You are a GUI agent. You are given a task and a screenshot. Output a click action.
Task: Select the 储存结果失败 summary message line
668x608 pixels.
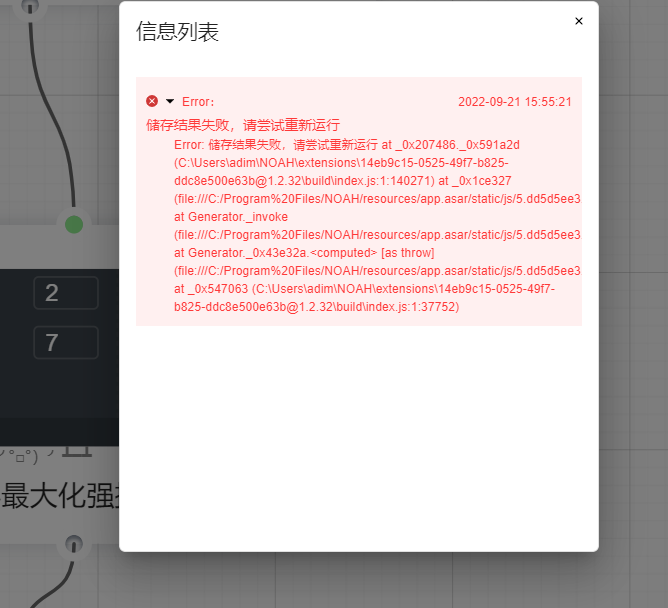tap(243, 125)
